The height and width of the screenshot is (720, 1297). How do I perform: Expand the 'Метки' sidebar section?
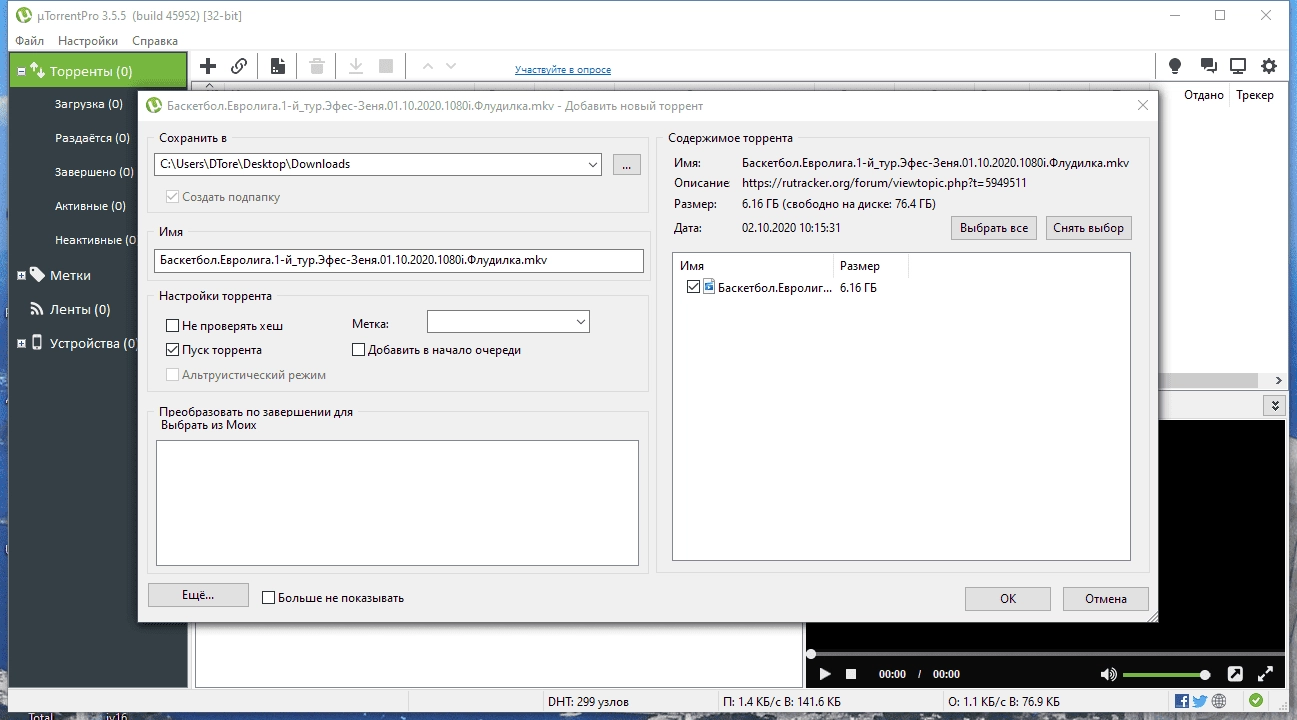[x=23, y=275]
